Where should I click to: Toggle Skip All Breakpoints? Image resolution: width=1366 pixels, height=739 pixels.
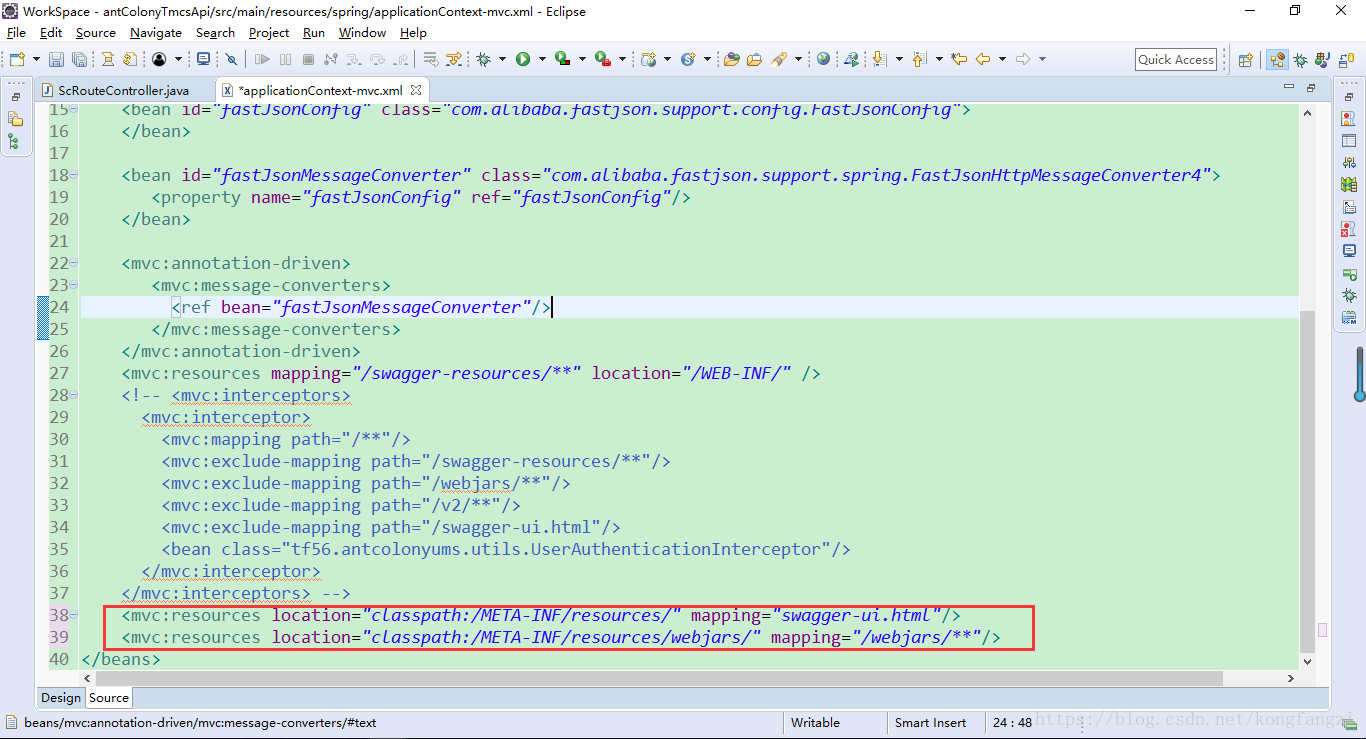click(x=230, y=59)
